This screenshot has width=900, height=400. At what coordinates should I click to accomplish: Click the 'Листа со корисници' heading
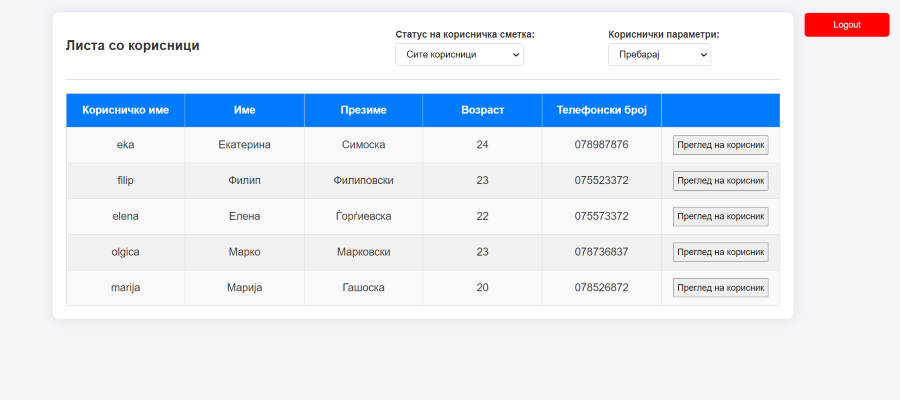(x=132, y=45)
